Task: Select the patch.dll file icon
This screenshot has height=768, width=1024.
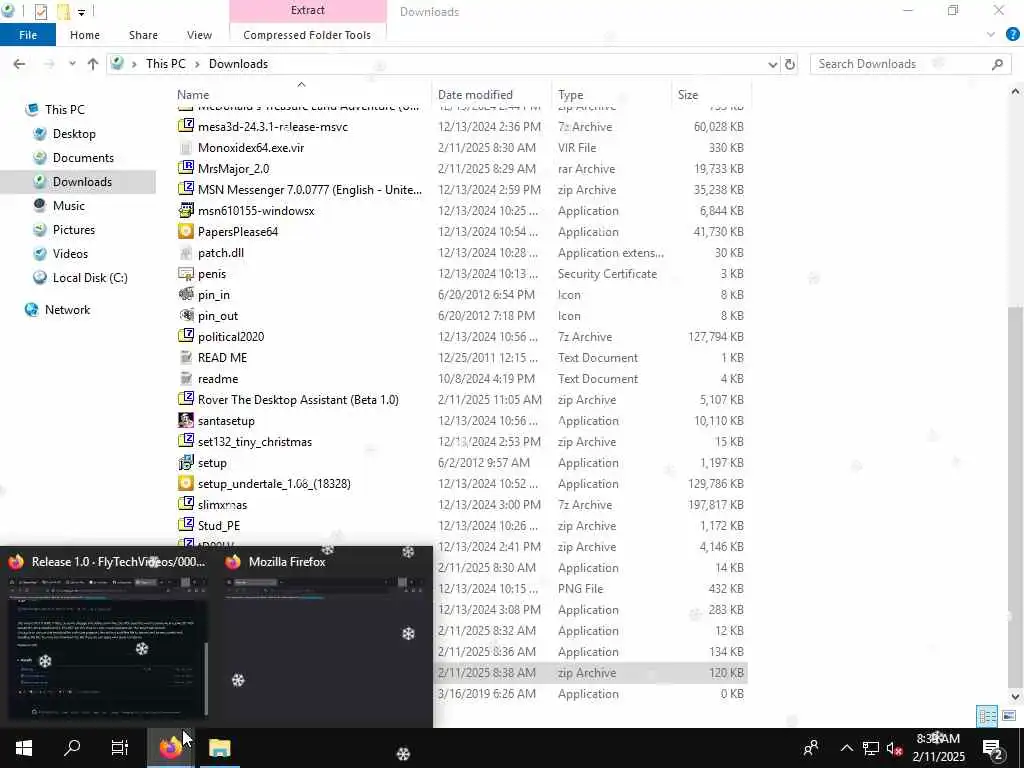Action: coord(186,253)
